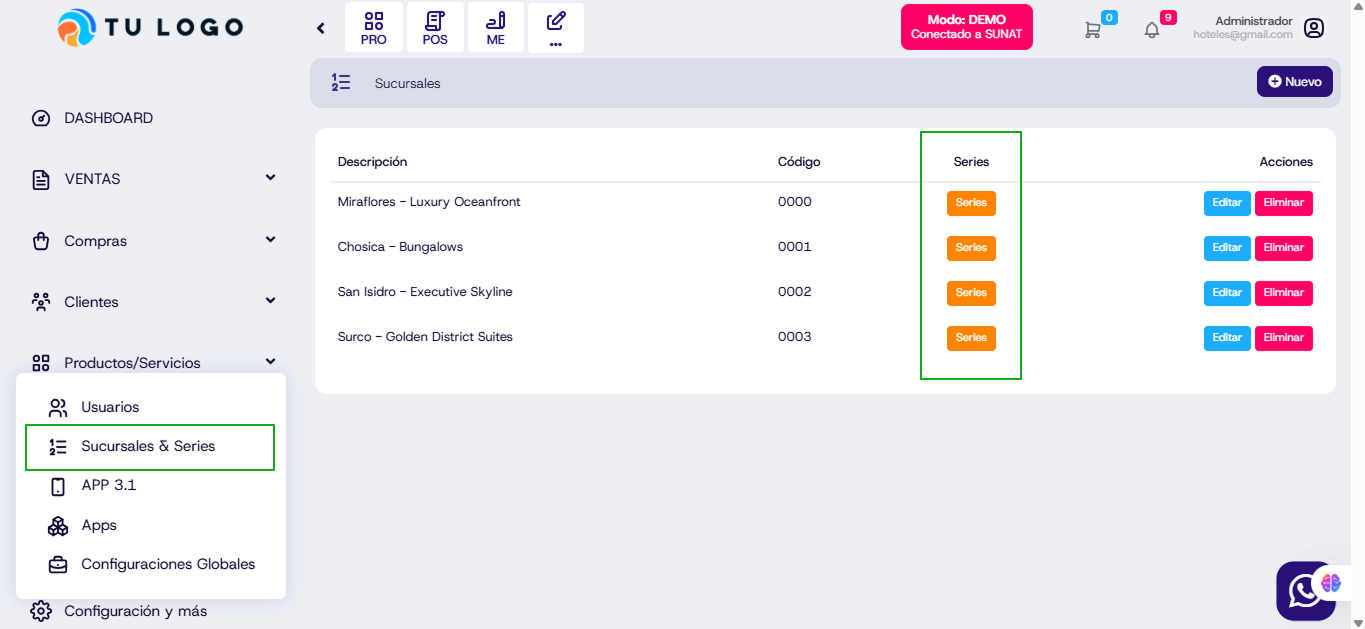Open the edit pencil shortcut icon
1365x629 pixels.
[x=556, y=28]
